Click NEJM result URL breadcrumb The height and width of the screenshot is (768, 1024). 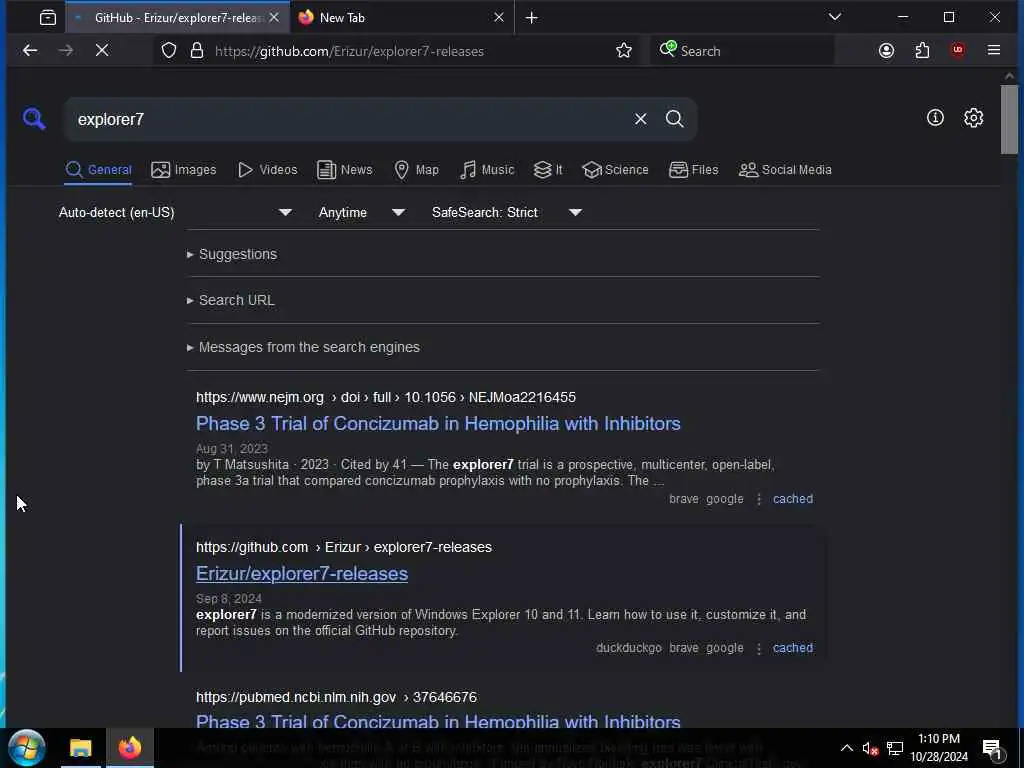click(x=386, y=397)
